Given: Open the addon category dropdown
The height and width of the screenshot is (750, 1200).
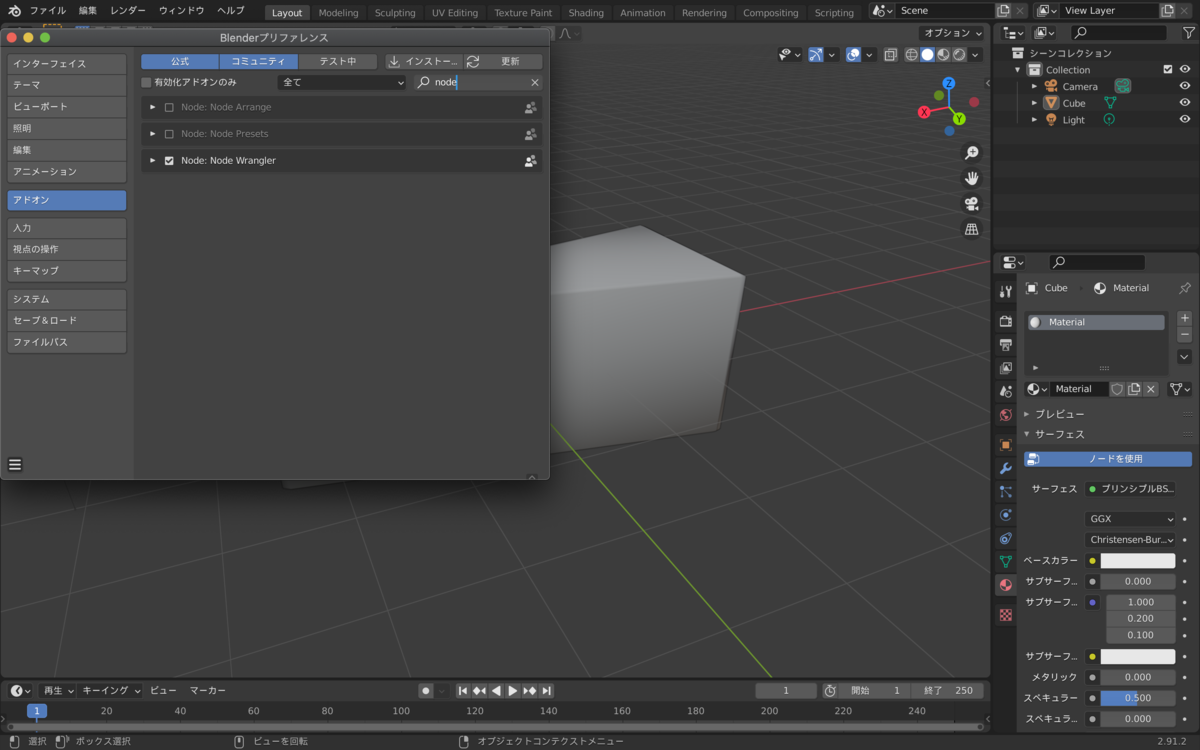Looking at the screenshot, I should [342, 82].
